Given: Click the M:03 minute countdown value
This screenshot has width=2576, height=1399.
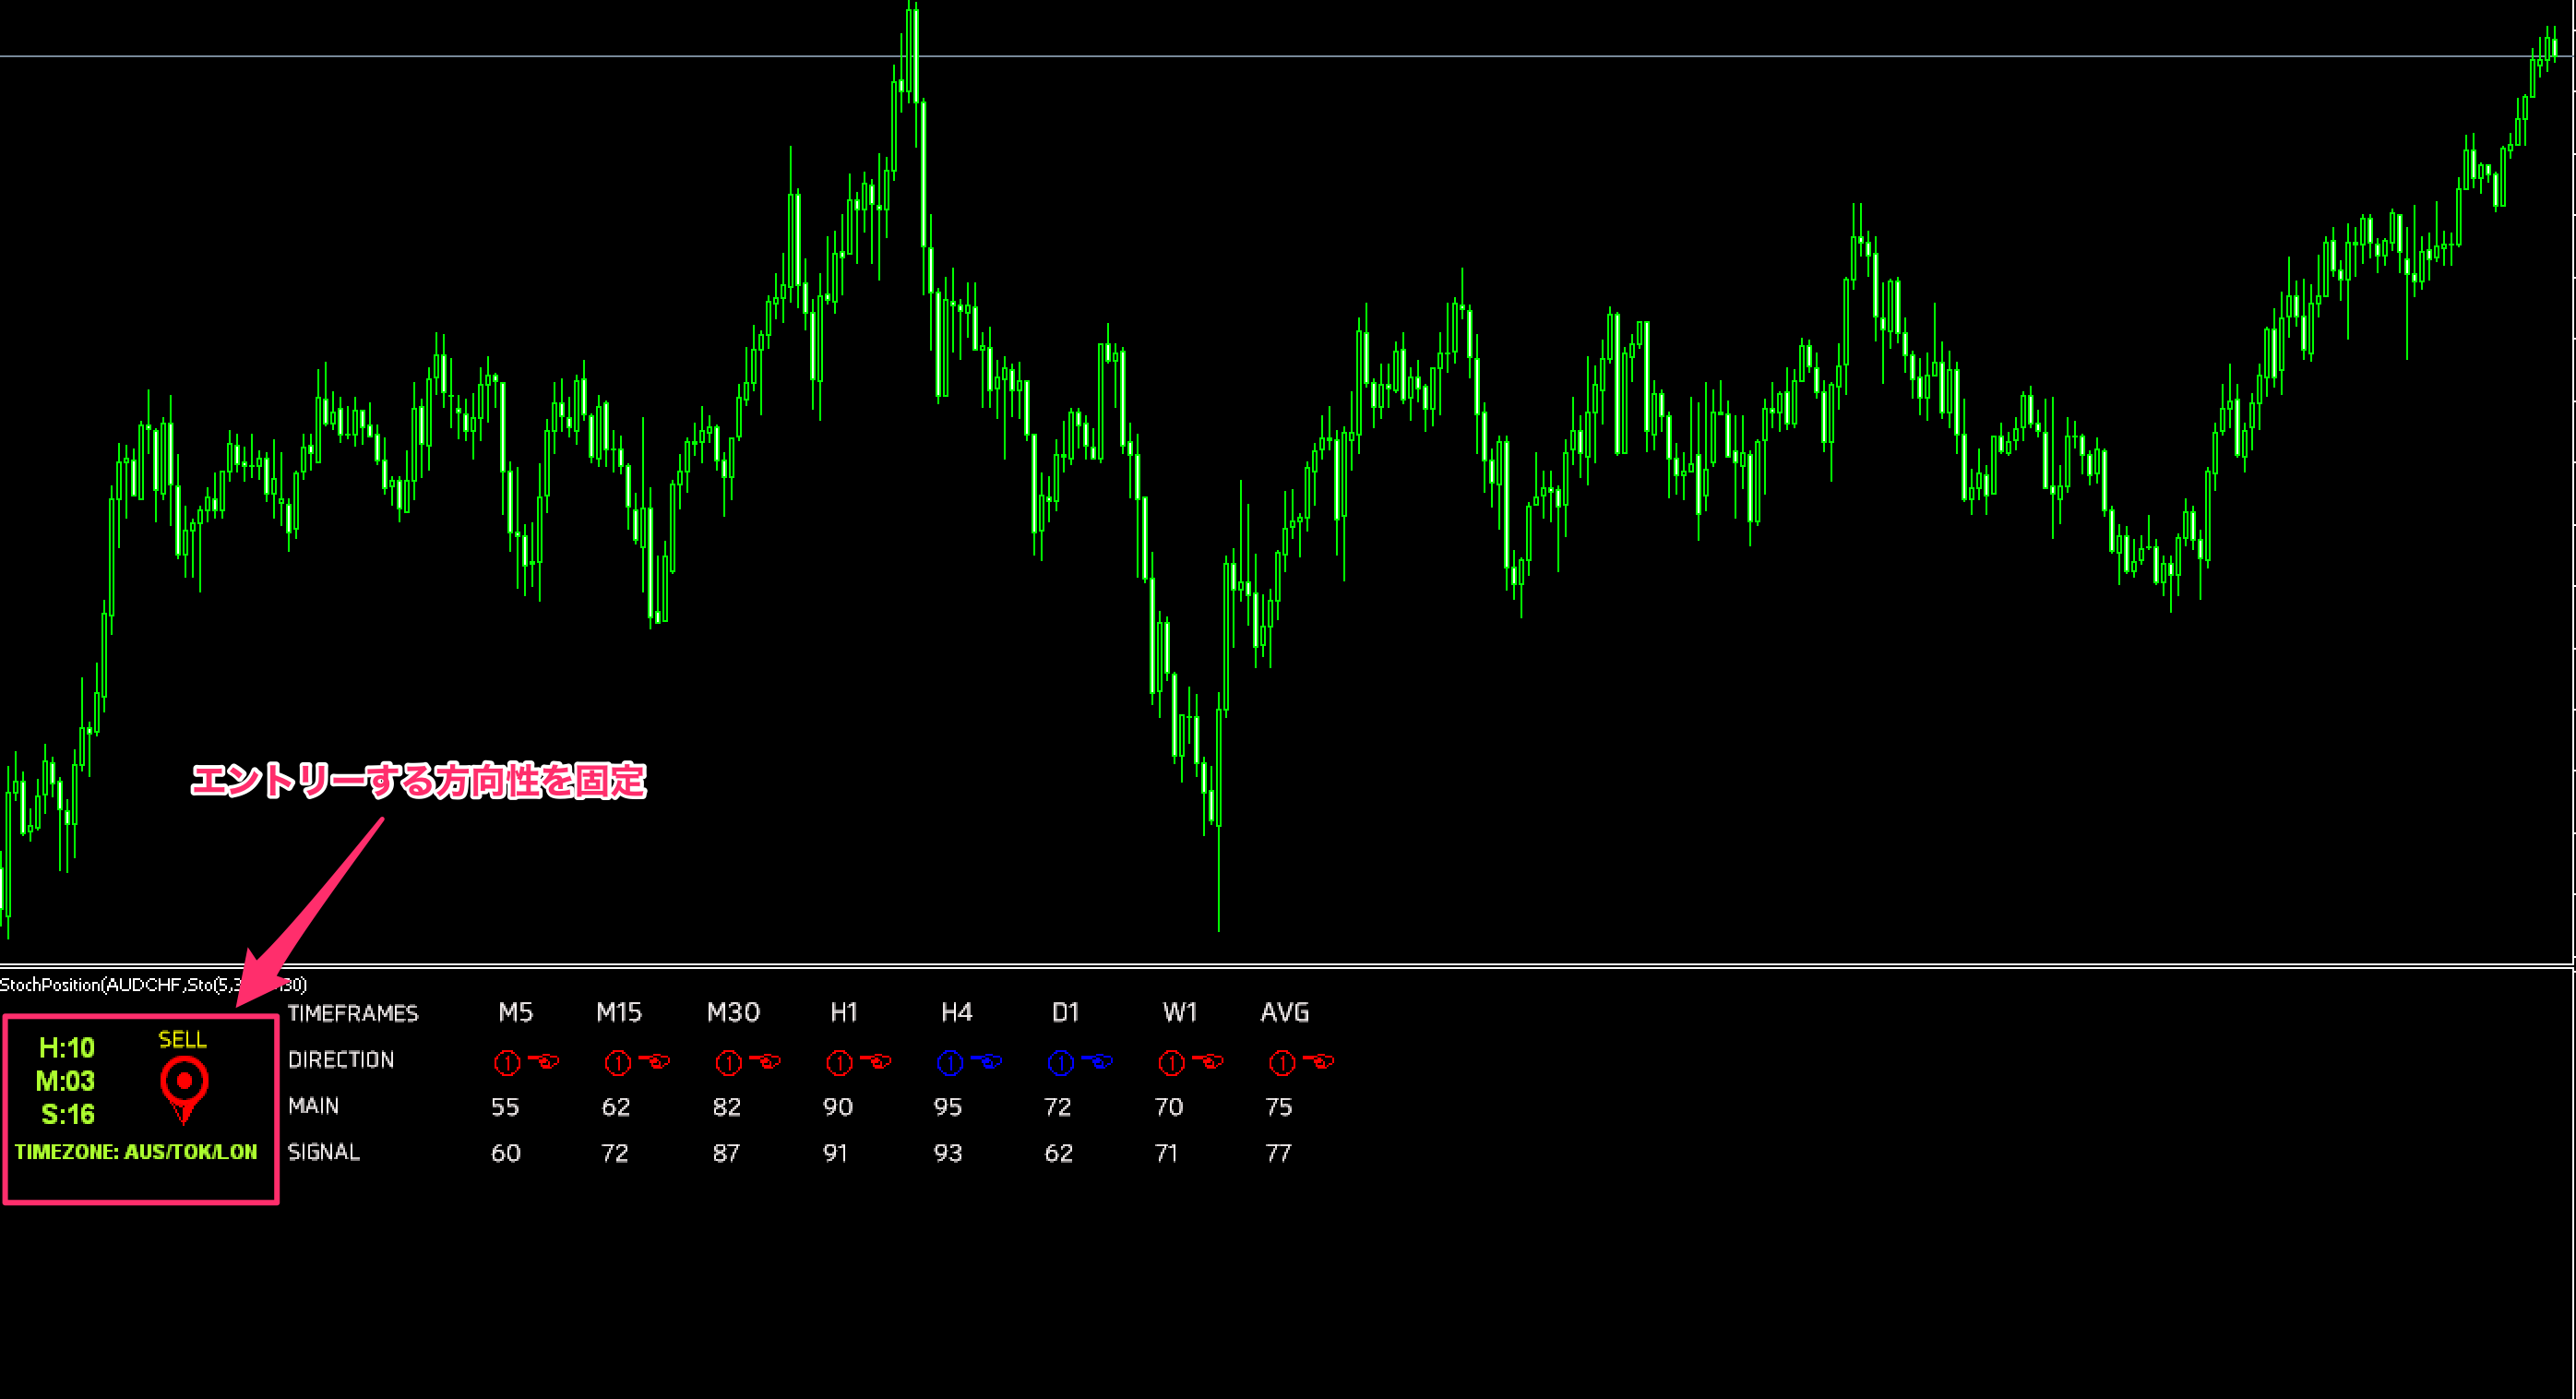Looking at the screenshot, I should pyautogui.click(x=65, y=1081).
